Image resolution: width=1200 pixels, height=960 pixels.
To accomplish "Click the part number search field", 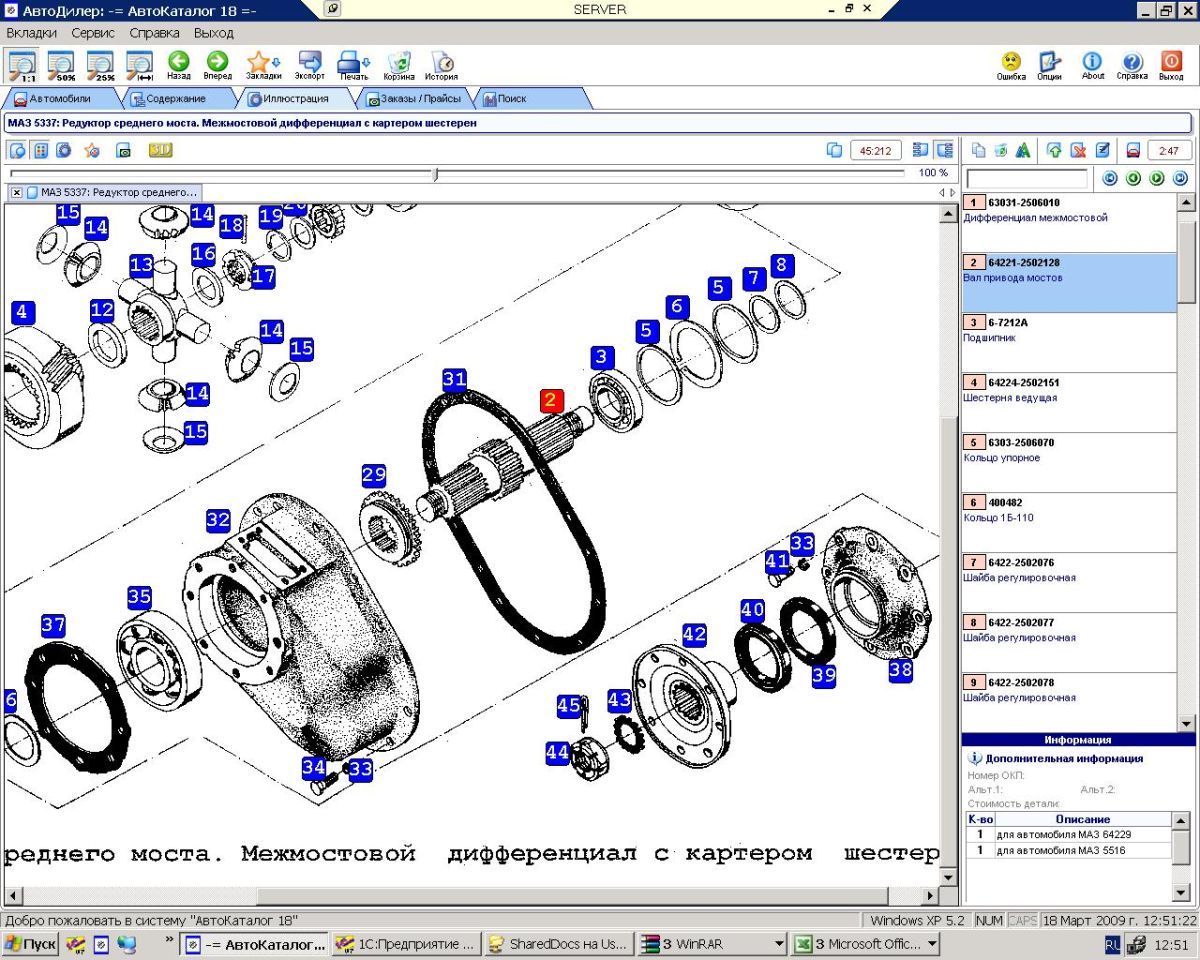I will [x=1027, y=178].
